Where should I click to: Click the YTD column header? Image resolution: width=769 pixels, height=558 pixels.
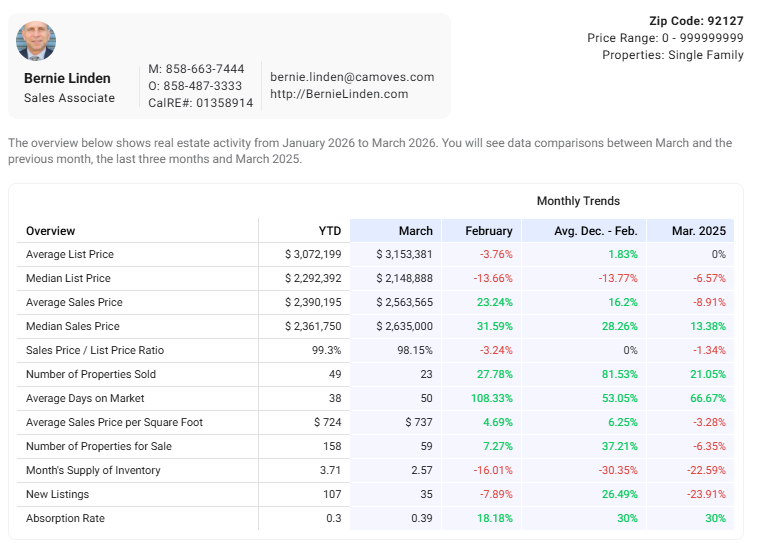(x=329, y=231)
